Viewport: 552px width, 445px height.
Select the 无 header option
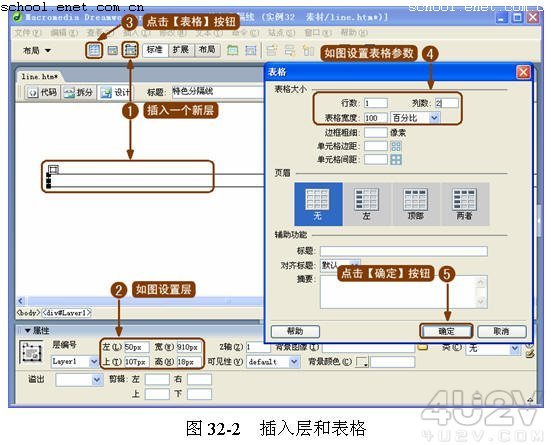318,204
